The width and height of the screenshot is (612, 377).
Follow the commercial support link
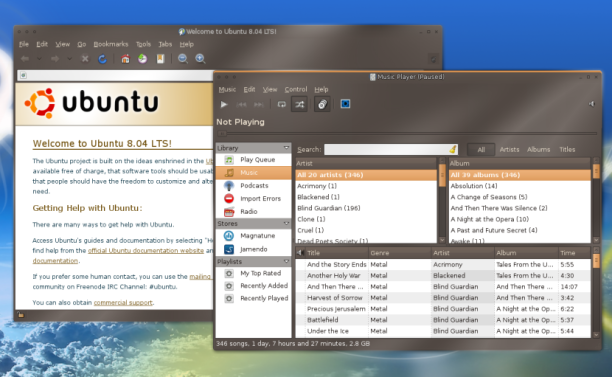click(x=123, y=302)
